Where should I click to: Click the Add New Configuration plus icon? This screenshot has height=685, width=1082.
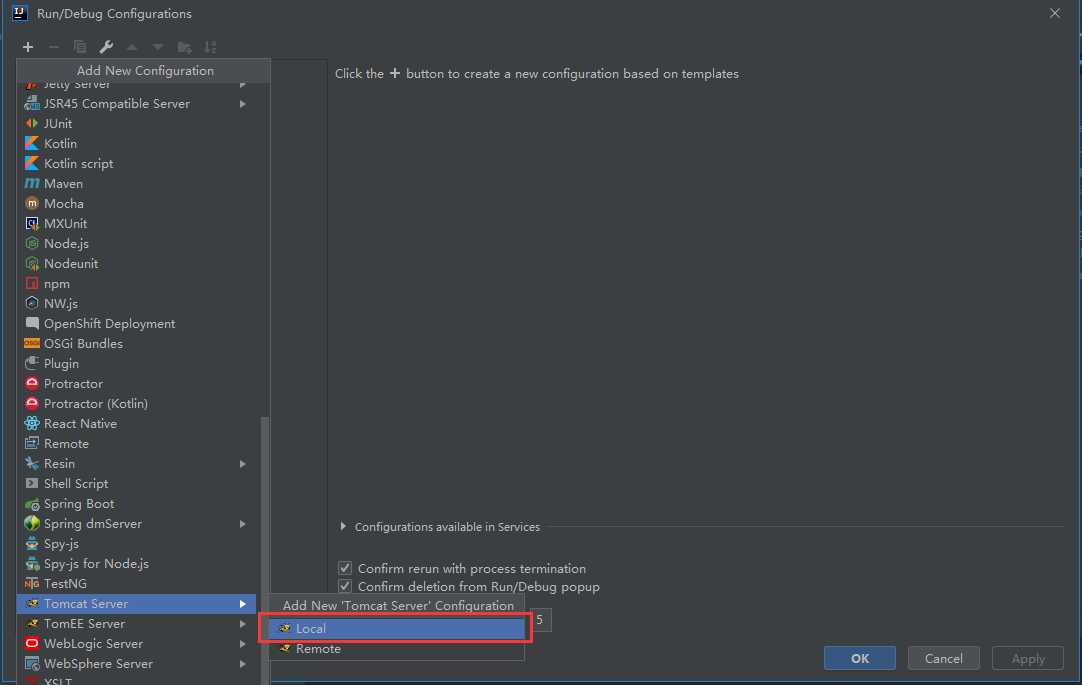(28, 47)
